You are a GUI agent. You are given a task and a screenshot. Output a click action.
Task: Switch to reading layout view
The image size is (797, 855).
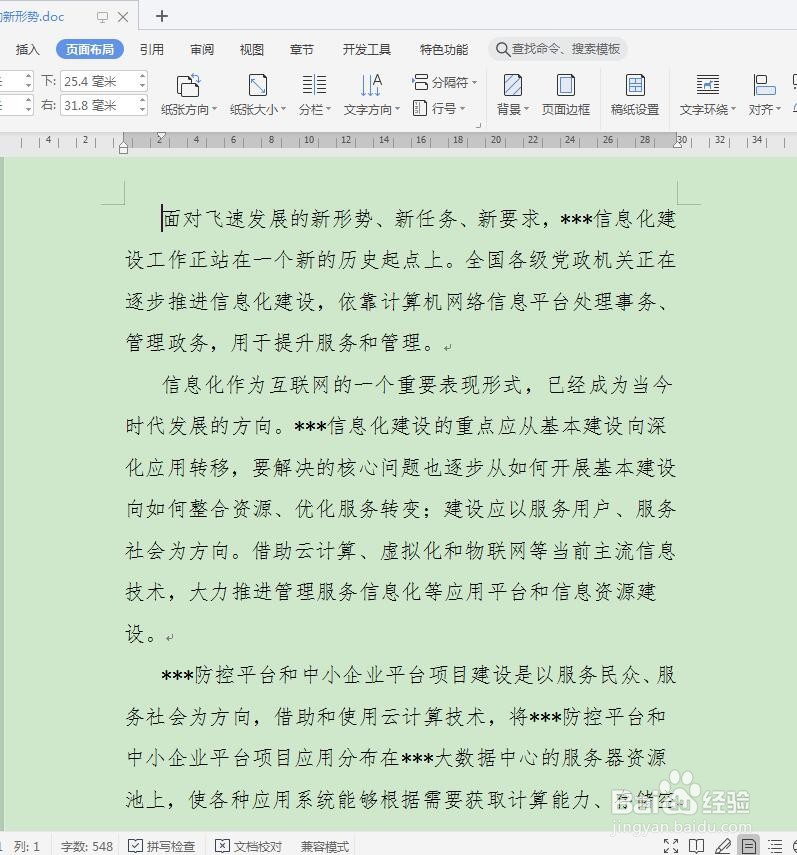(696, 846)
